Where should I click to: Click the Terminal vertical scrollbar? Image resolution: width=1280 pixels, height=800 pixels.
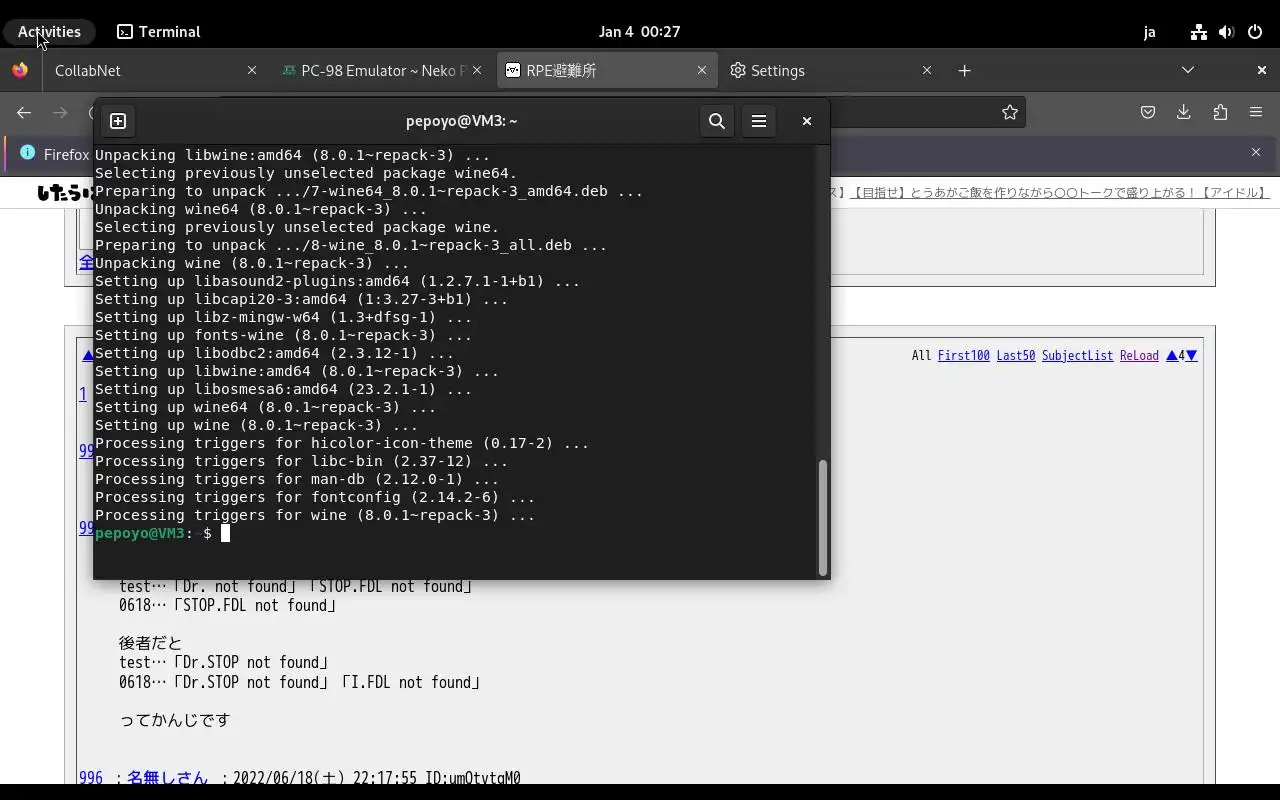823,517
